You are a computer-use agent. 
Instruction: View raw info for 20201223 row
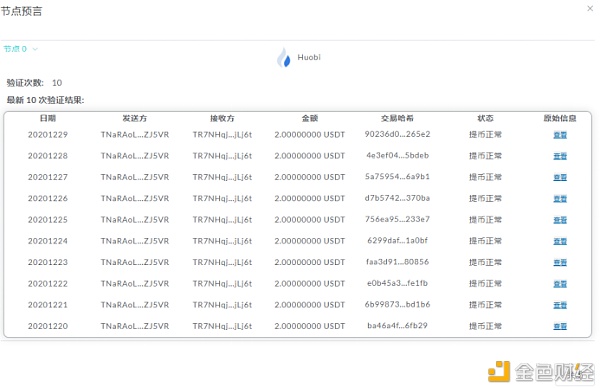point(560,262)
